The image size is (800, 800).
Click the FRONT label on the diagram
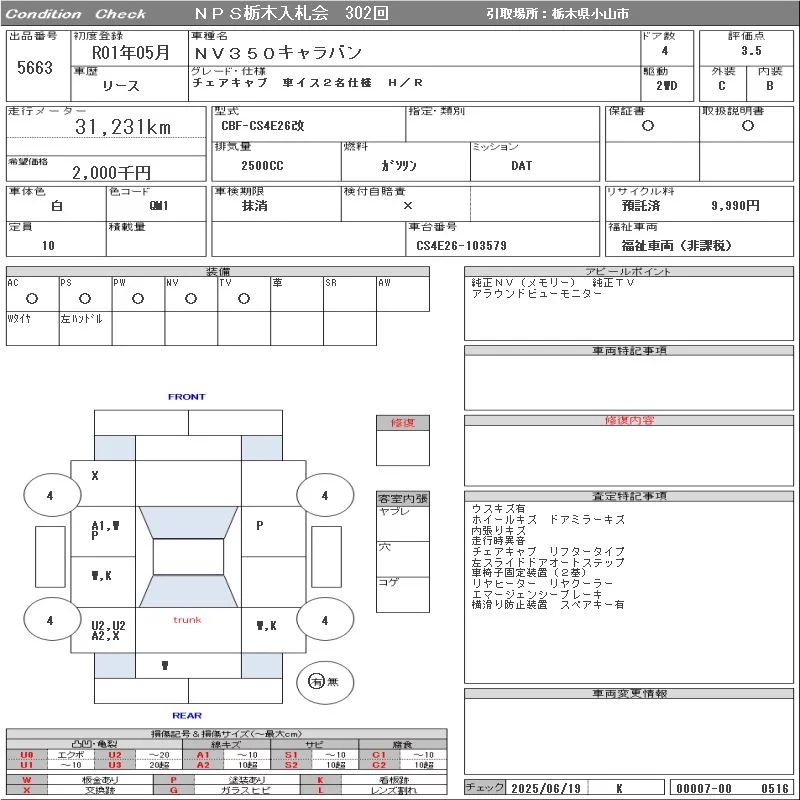[x=187, y=397]
